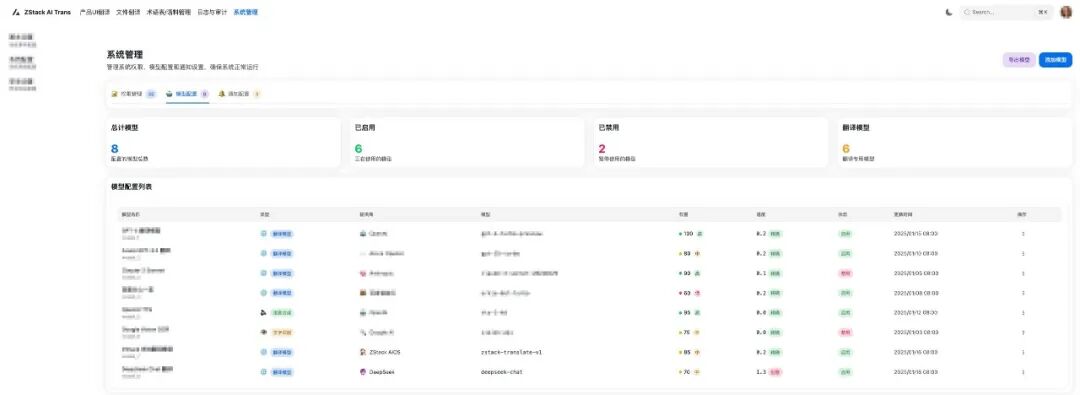The width and height of the screenshot is (1080, 395).
Task: Click the speech type icon in weight 95 row
Action: (x=263, y=312)
